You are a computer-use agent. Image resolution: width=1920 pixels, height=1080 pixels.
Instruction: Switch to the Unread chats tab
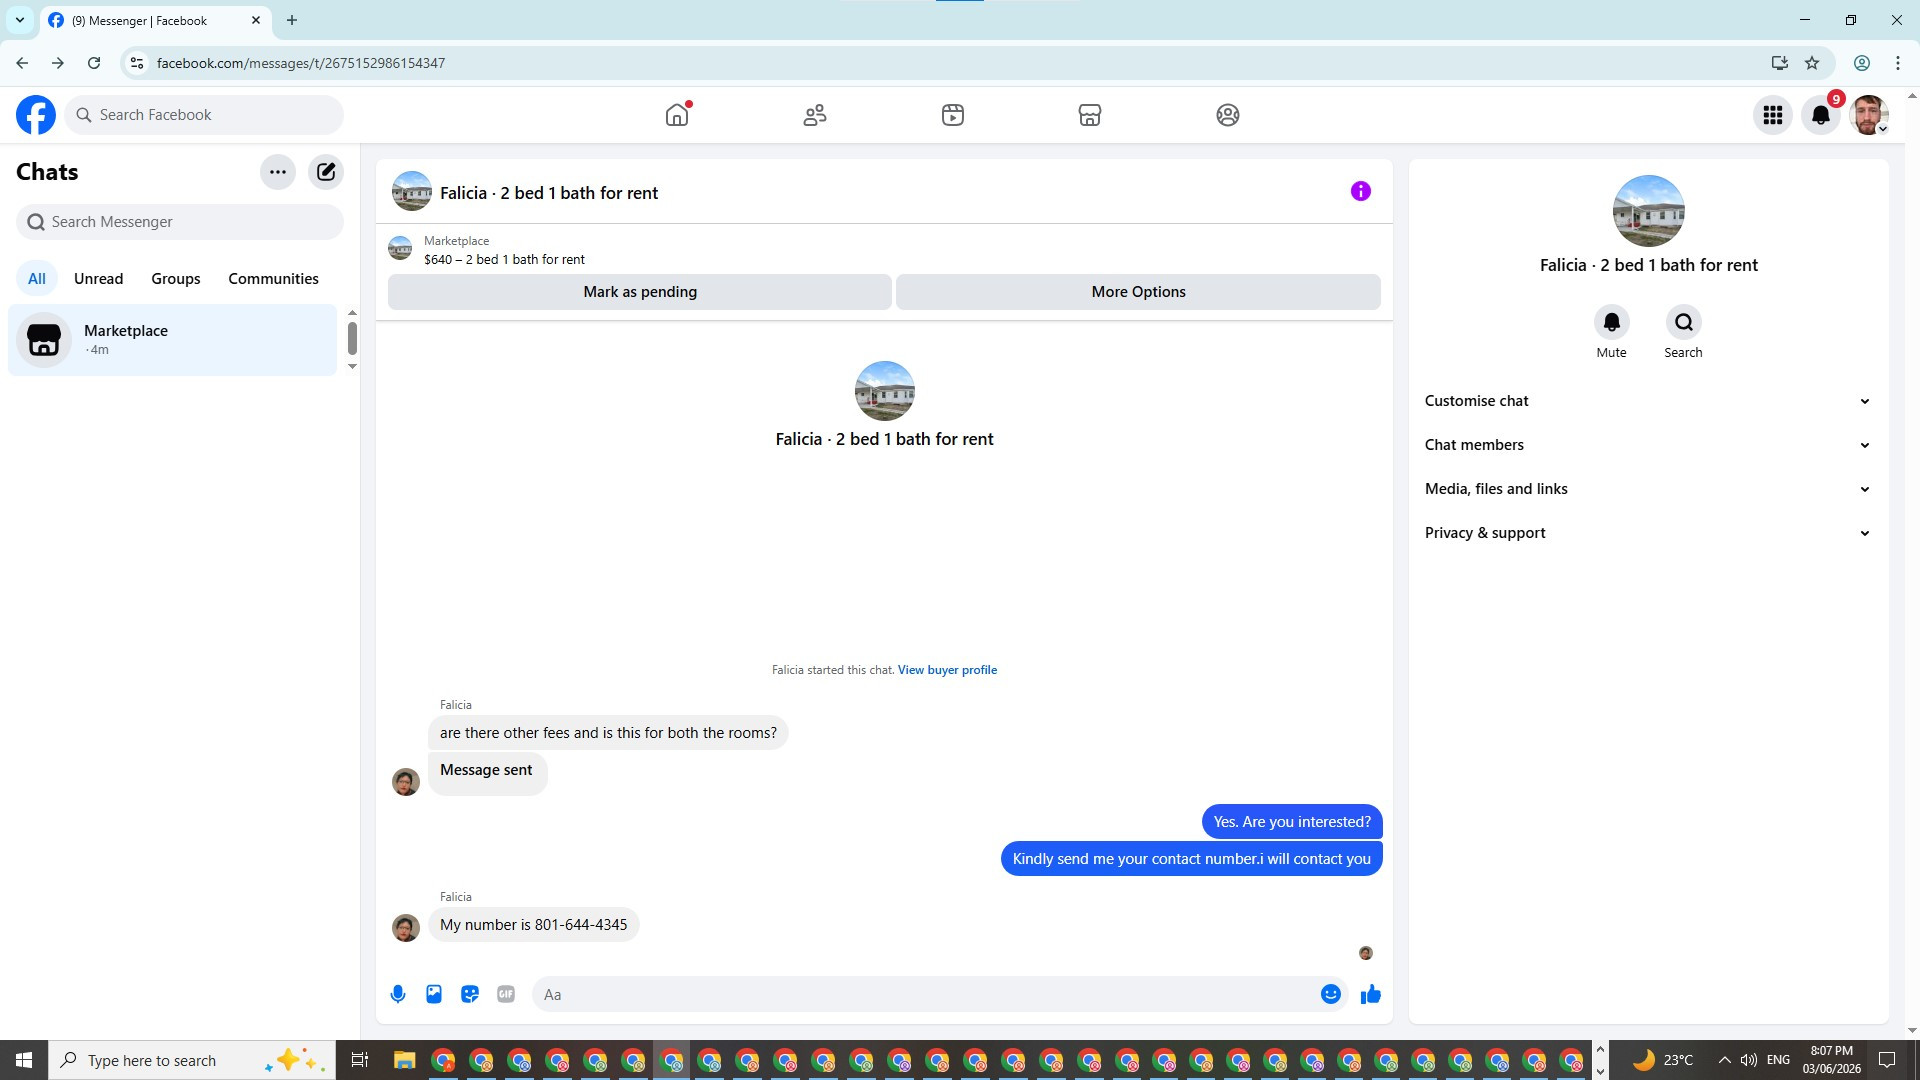[98, 279]
